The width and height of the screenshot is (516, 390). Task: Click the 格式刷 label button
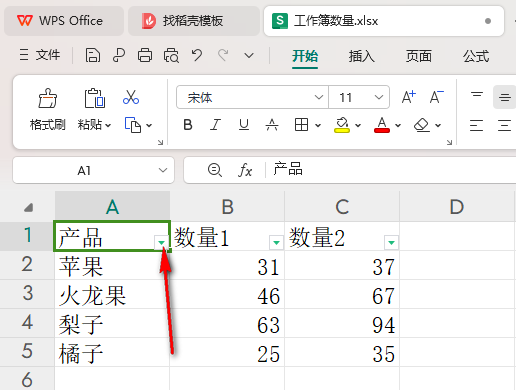[x=48, y=125]
